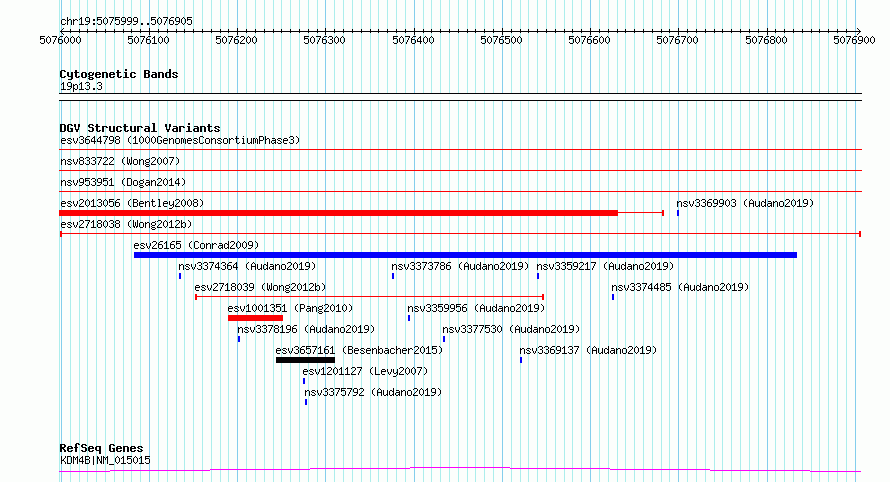Click the blue marker beneath nsv3375792
This screenshot has height=482, width=890.
tap(306, 402)
